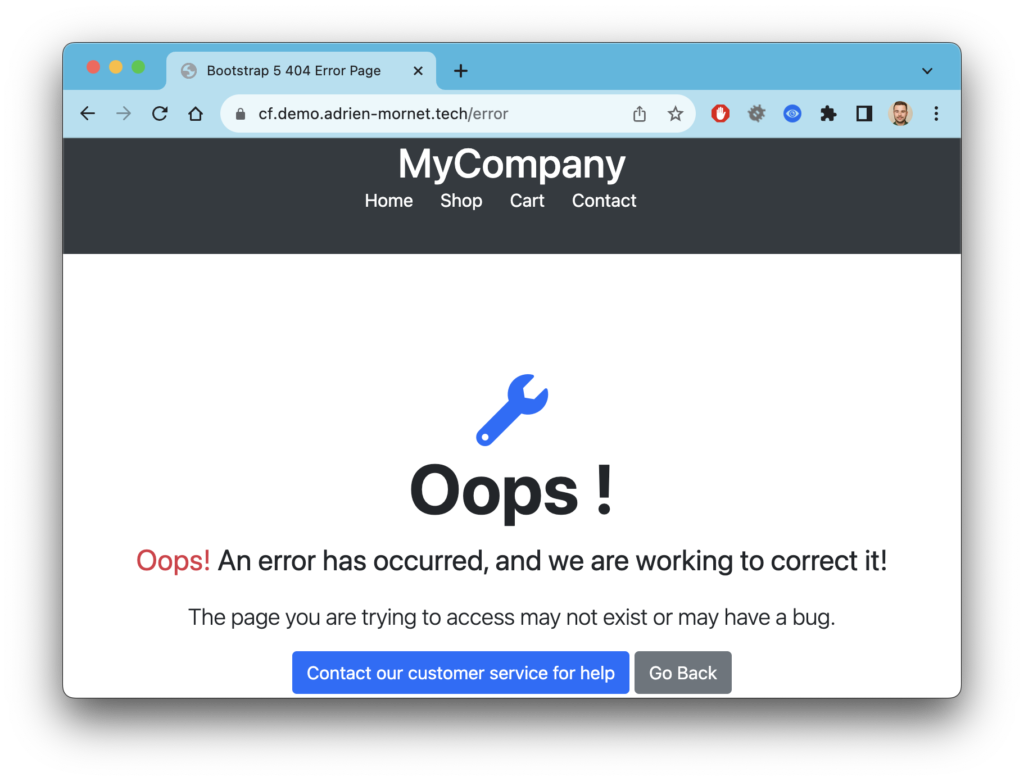
Task: Reload the current page
Action: 159,114
